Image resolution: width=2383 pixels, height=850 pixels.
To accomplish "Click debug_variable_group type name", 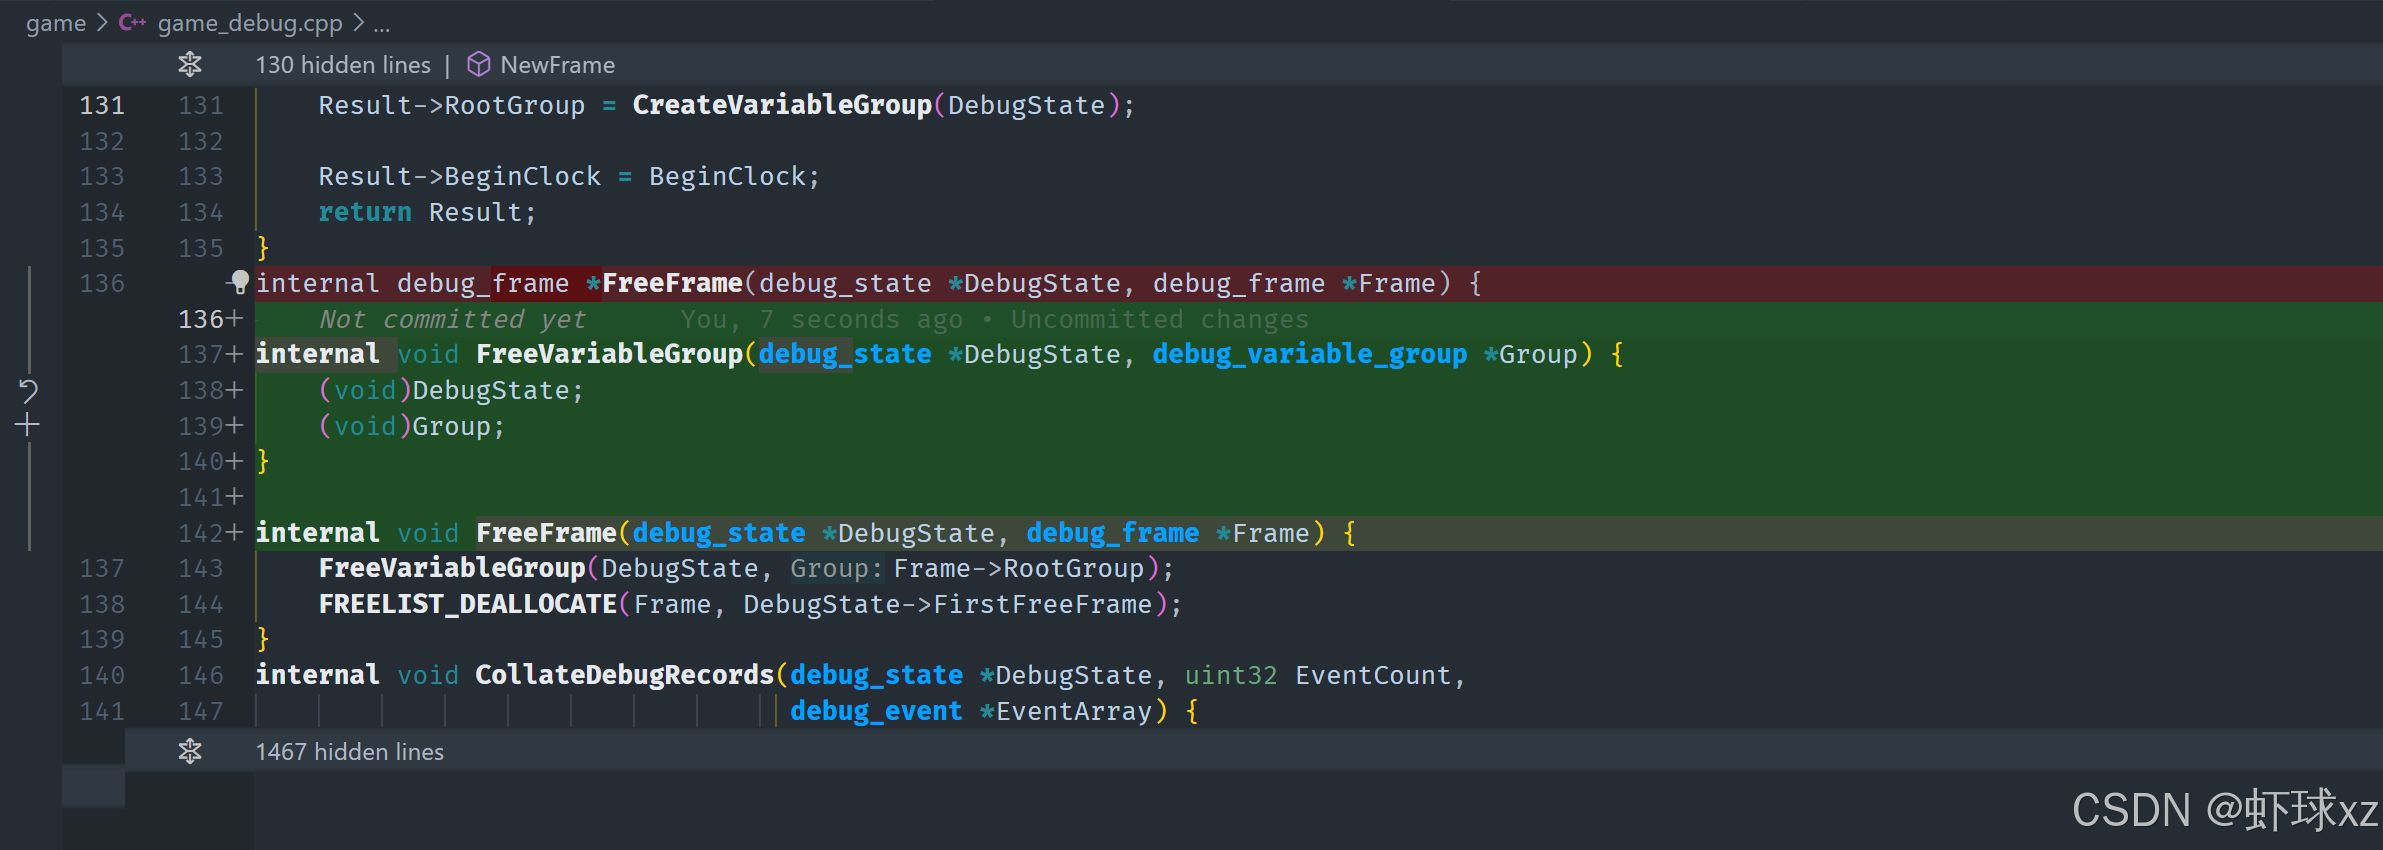I will pyautogui.click(x=1309, y=354).
